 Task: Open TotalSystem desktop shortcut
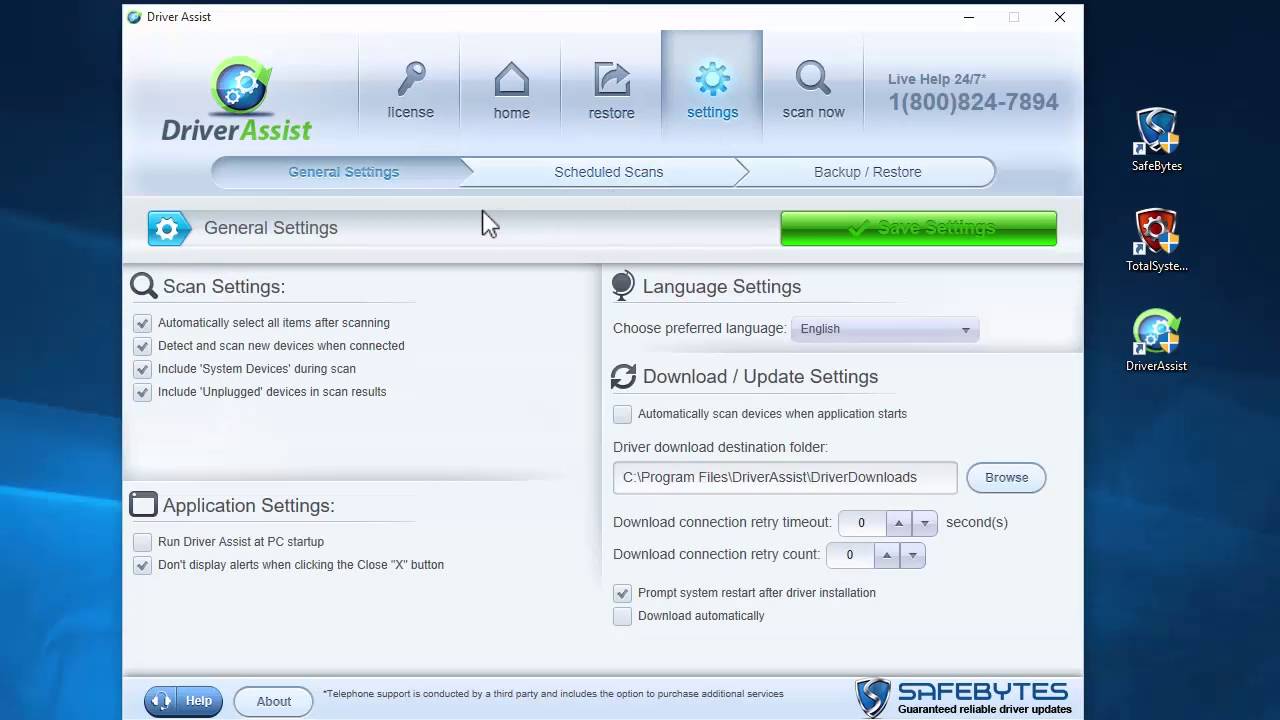point(1157,241)
